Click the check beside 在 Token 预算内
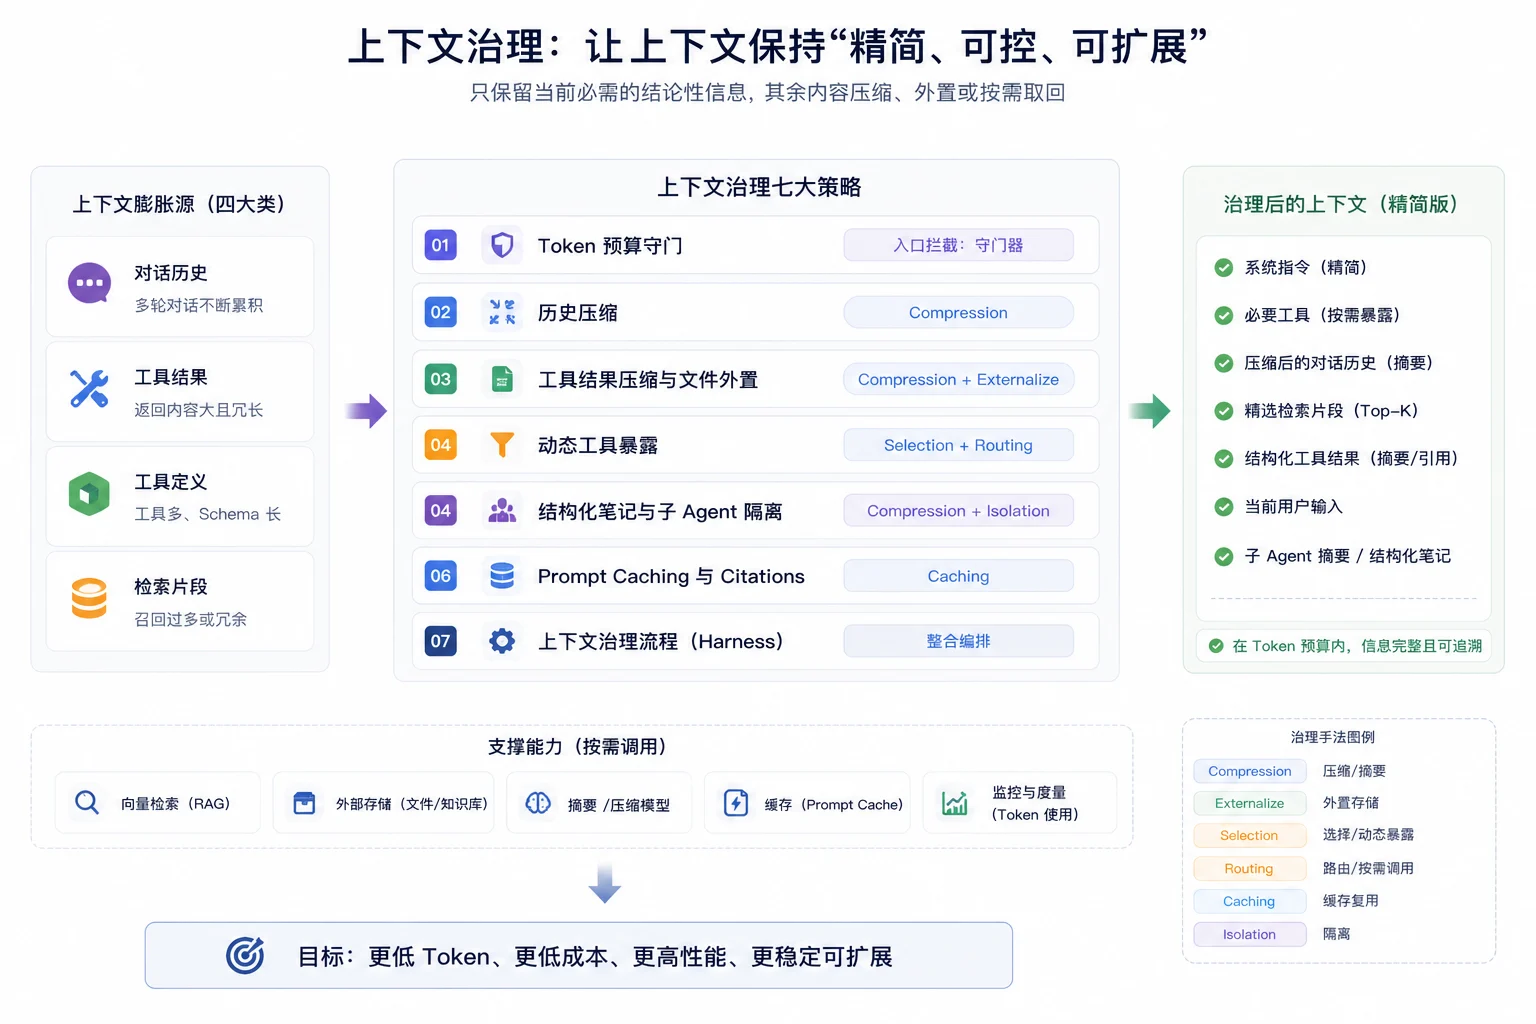This screenshot has width=1536, height=1024. pos(1216,646)
